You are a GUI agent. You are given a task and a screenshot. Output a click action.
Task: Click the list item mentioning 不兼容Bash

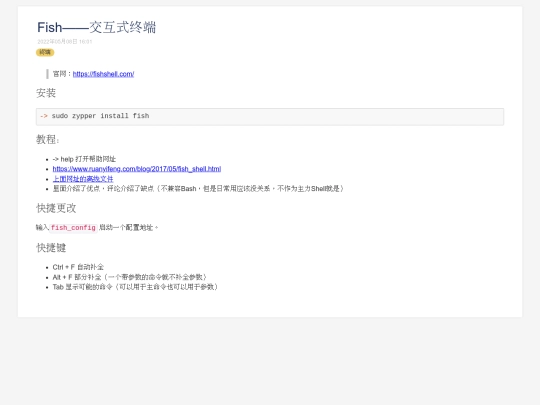(198, 188)
